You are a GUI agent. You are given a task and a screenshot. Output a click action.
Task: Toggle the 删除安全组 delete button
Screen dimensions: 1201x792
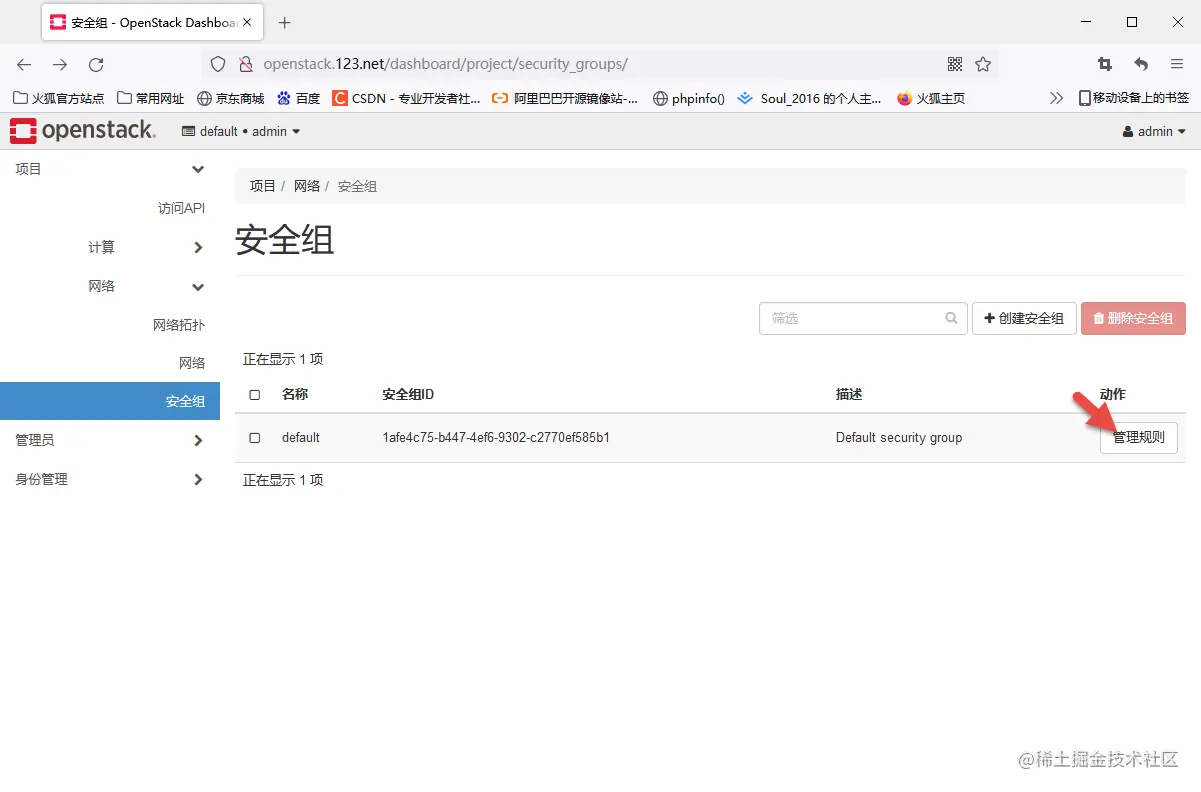(x=1133, y=317)
